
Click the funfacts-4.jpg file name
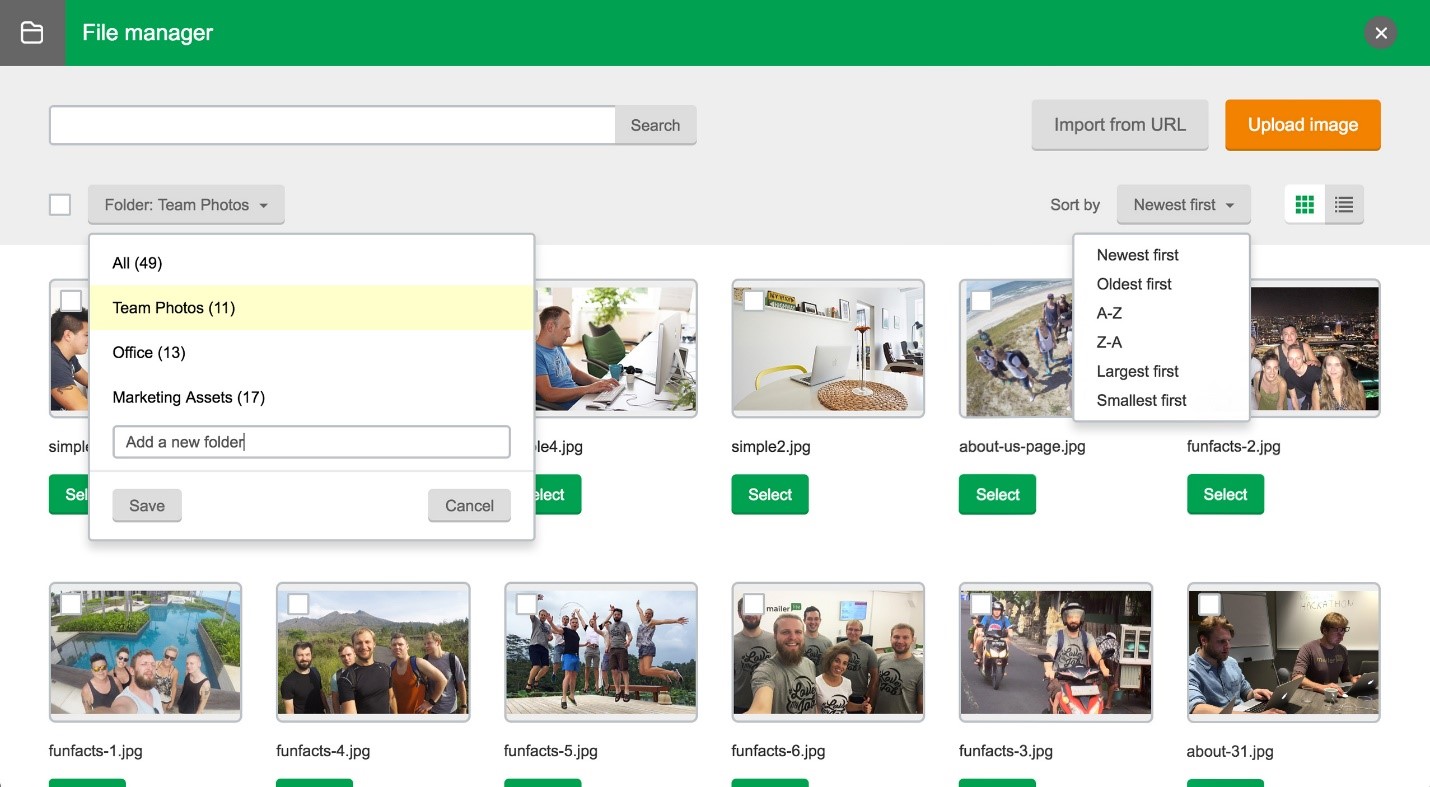[323, 751]
